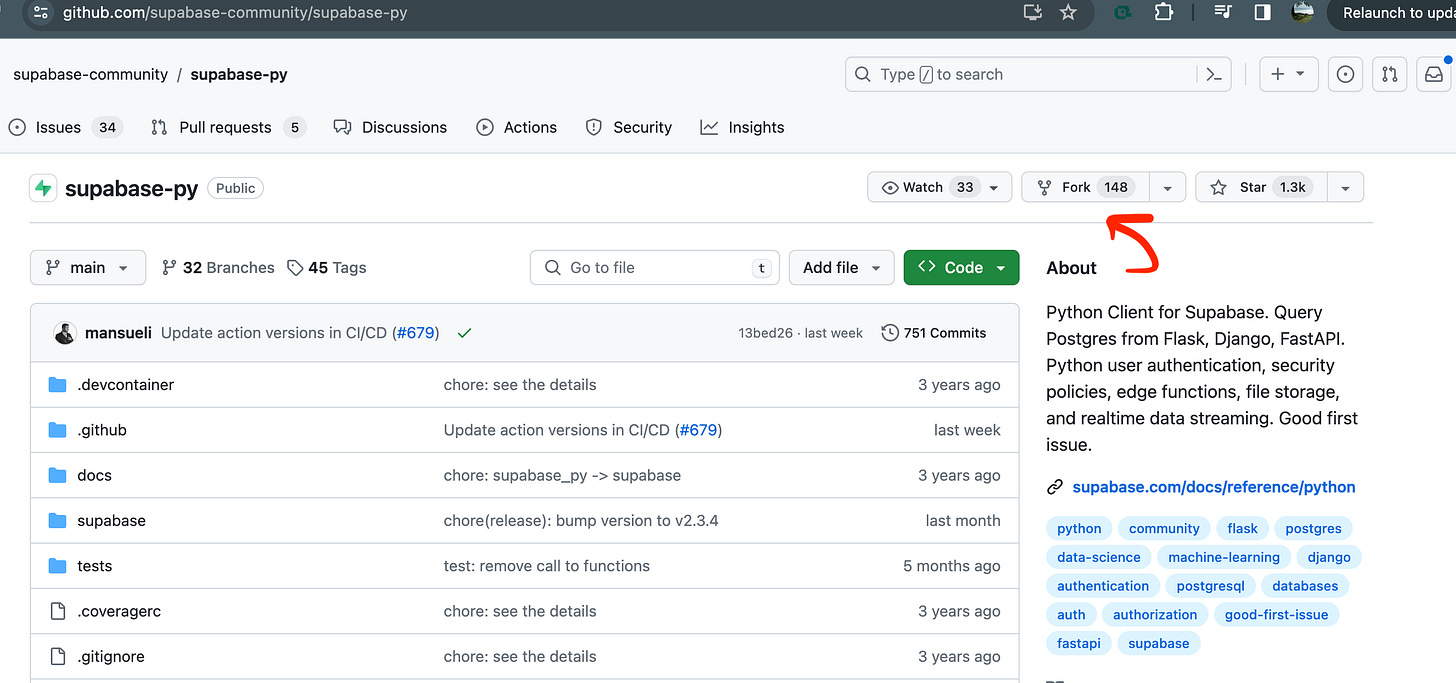Image resolution: width=1456 pixels, height=683 pixels.
Task: Open the GitHub issues icon in header
Action: coord(1346,74)
